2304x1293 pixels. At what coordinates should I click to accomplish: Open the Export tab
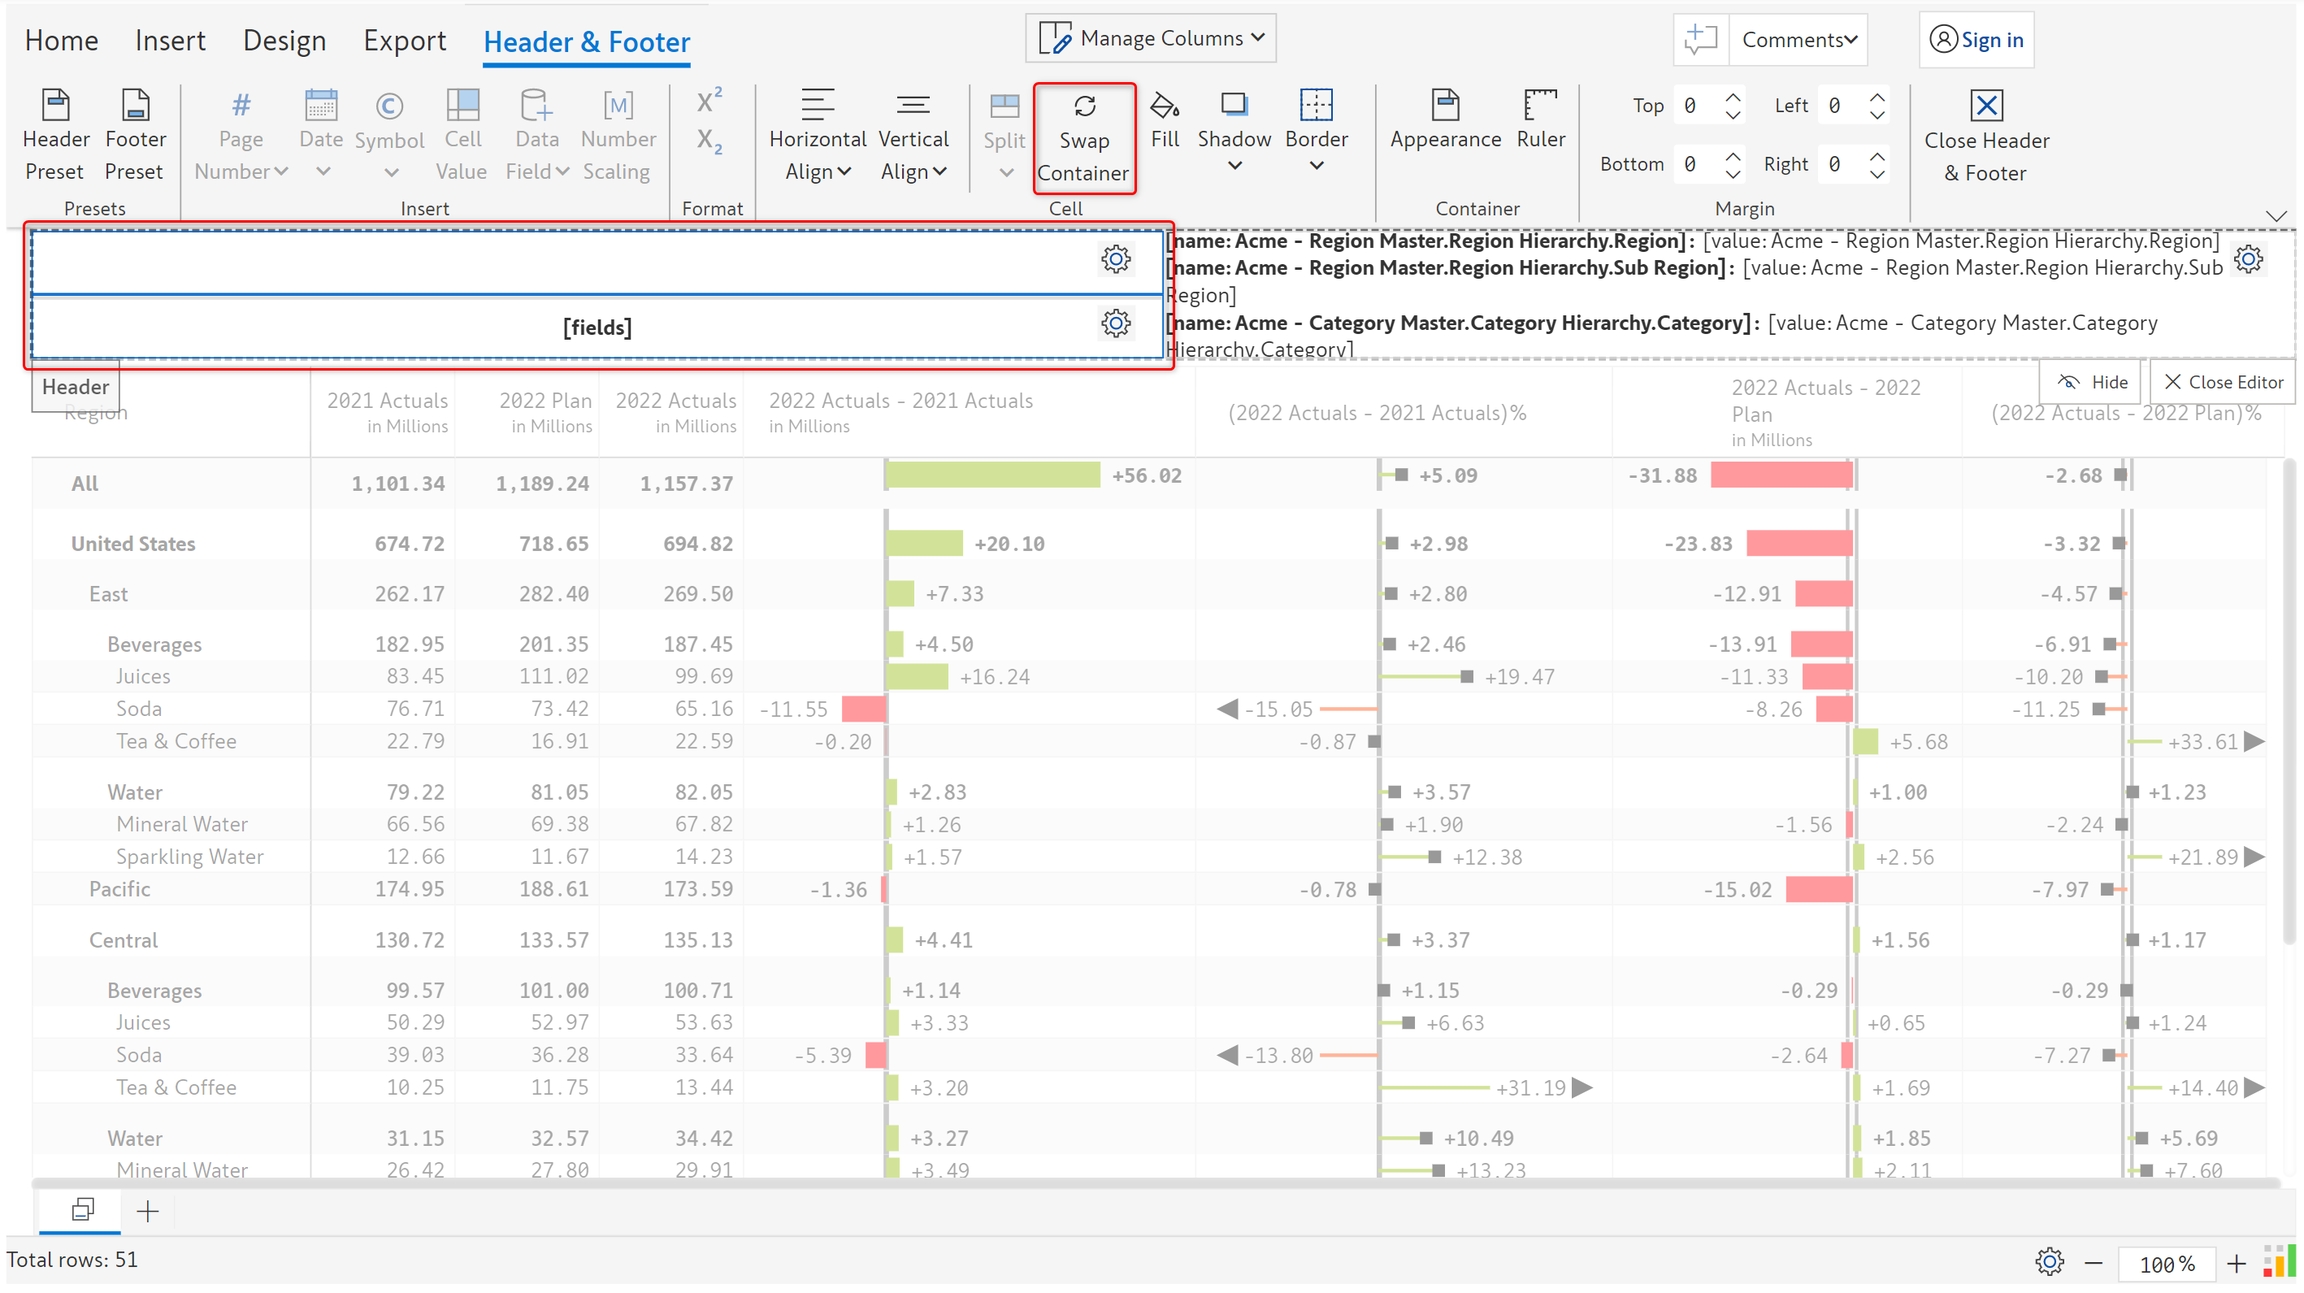404,41
